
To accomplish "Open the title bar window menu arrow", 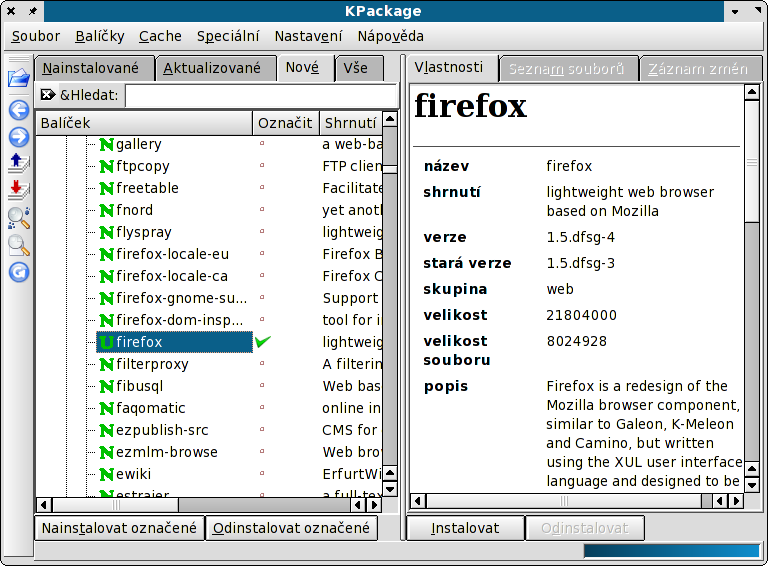I will pyautogui.click(x=735, y=11).
